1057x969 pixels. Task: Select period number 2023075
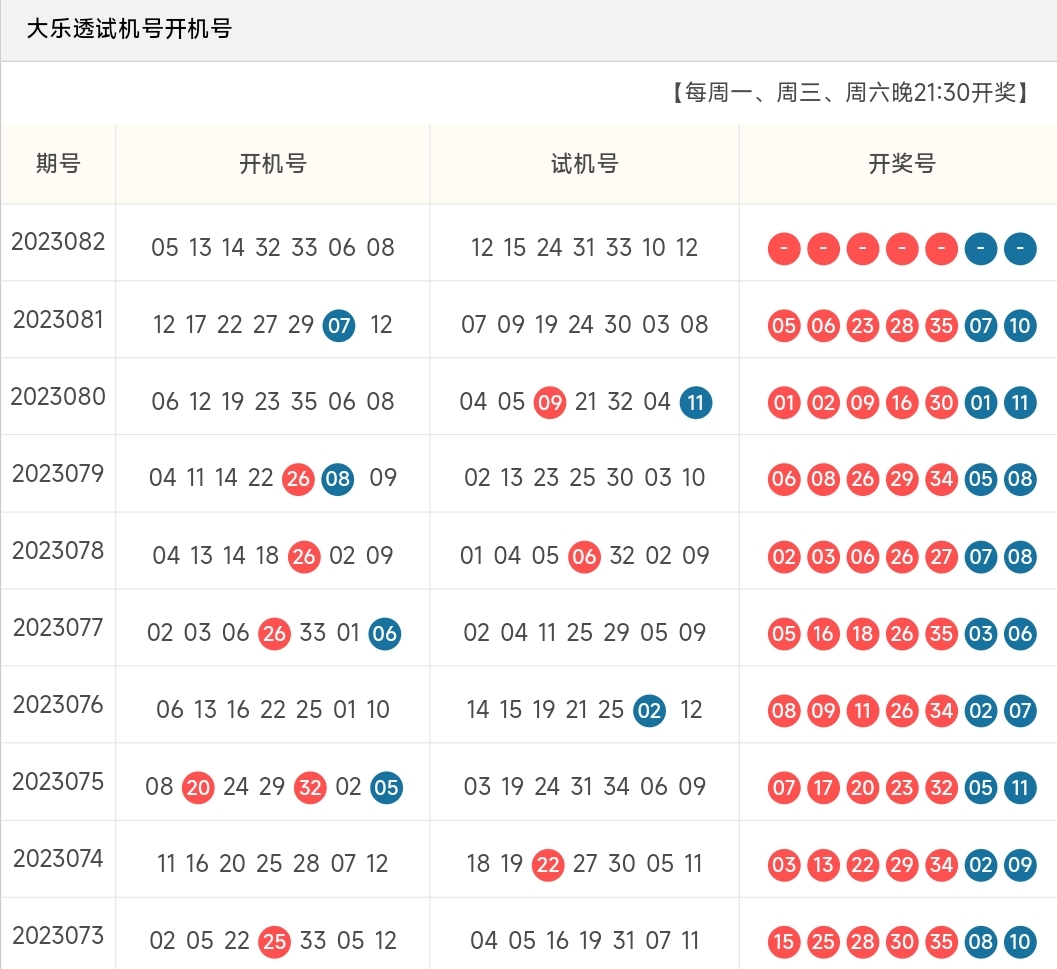point(58,781)
